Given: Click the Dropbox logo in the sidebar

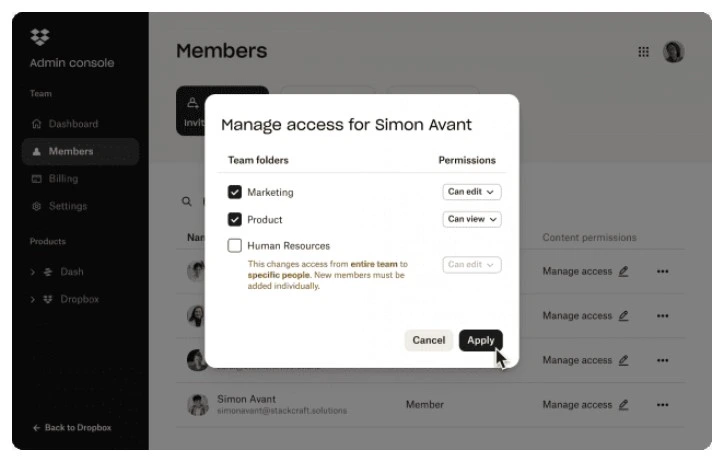Looking at the screenshot, I should 40,37.
